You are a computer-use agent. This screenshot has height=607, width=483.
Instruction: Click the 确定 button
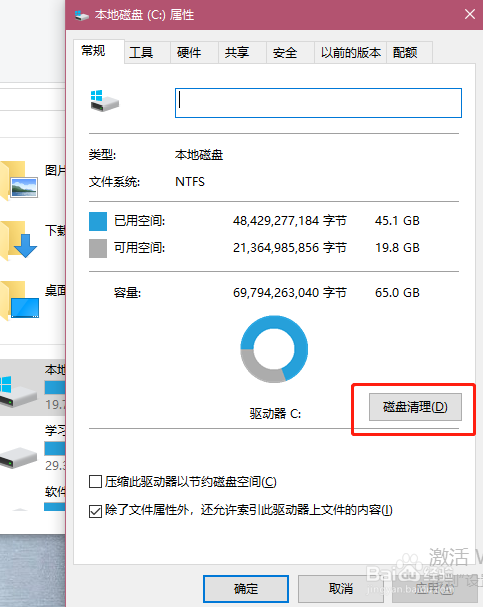click(x=246, y=589)
